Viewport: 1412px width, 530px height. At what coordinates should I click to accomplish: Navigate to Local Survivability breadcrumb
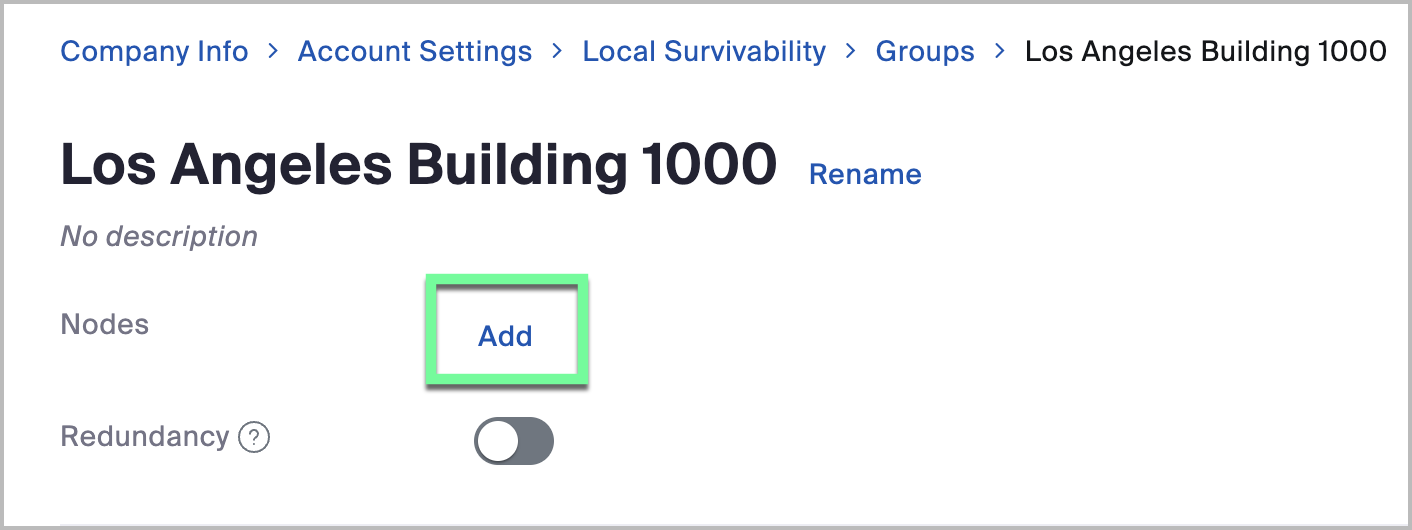click(x=704, y=51)
